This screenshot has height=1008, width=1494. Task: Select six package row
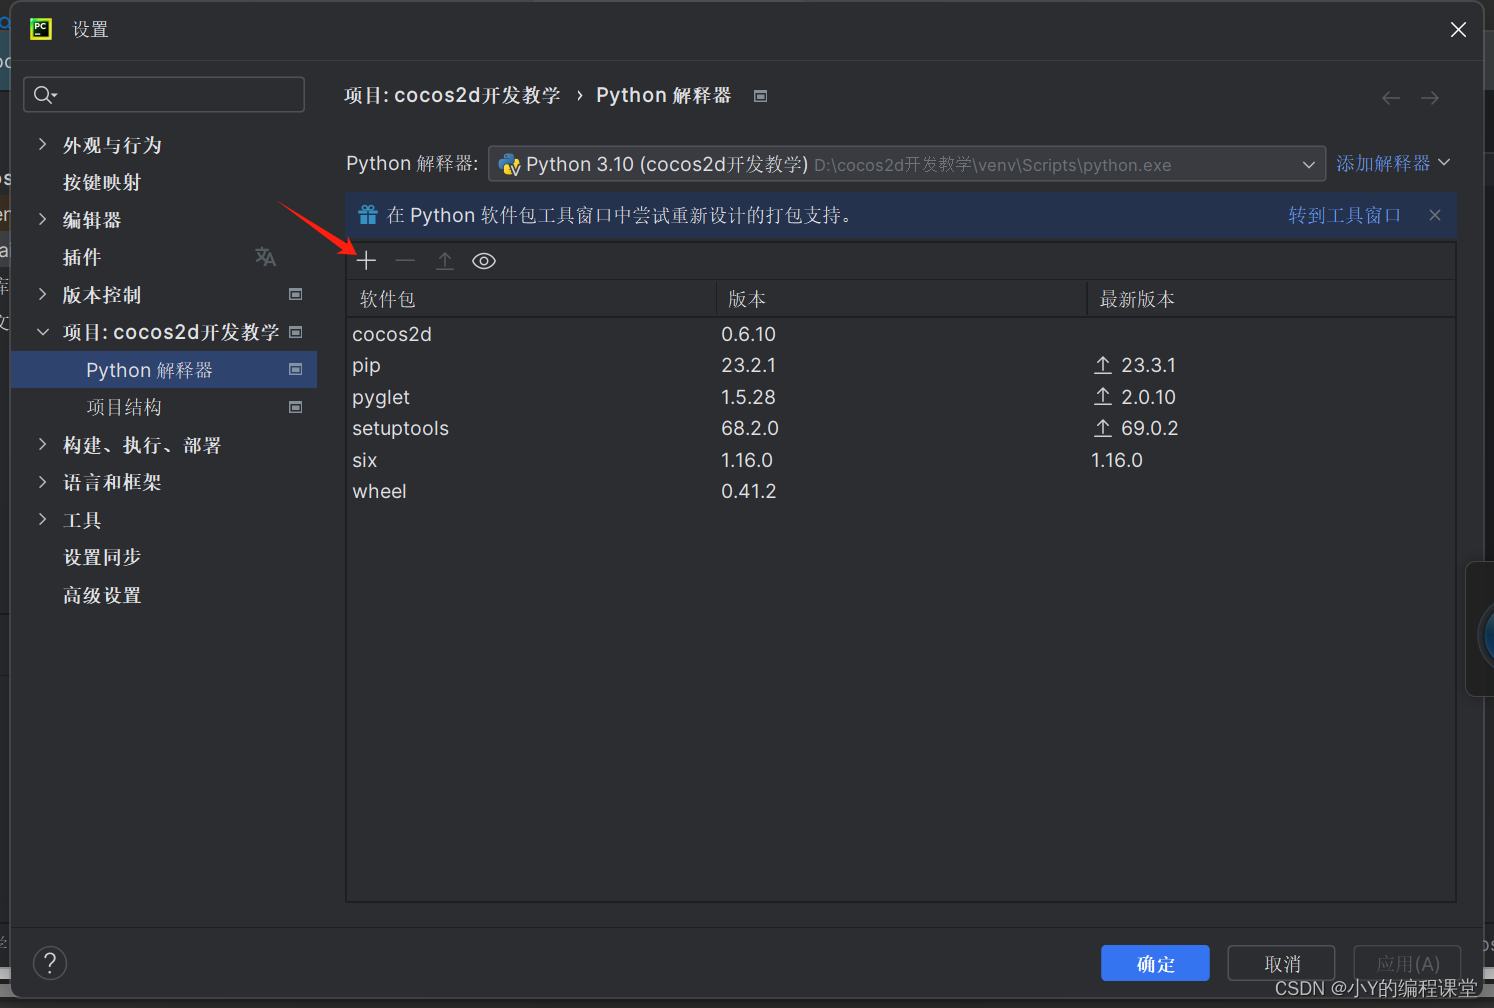click(900, 460)
